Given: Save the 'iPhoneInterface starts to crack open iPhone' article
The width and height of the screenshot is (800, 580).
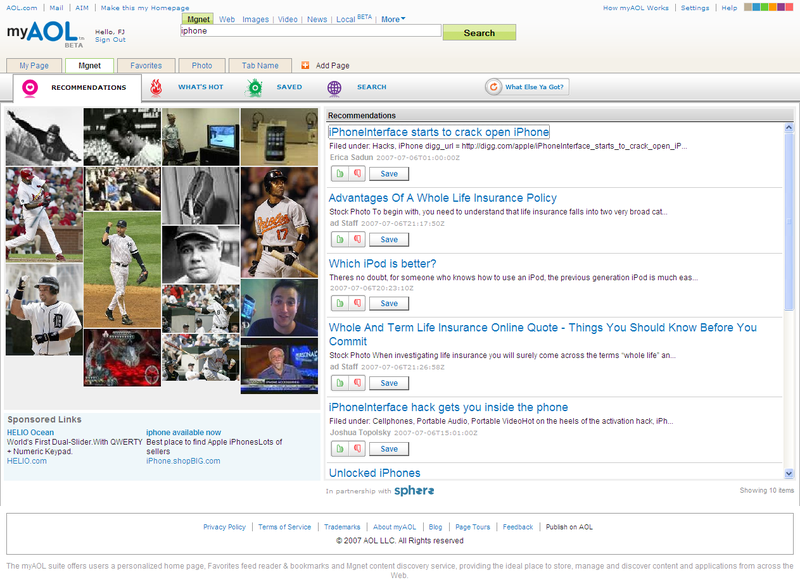Looking at the screenshot, I should 389,174.
